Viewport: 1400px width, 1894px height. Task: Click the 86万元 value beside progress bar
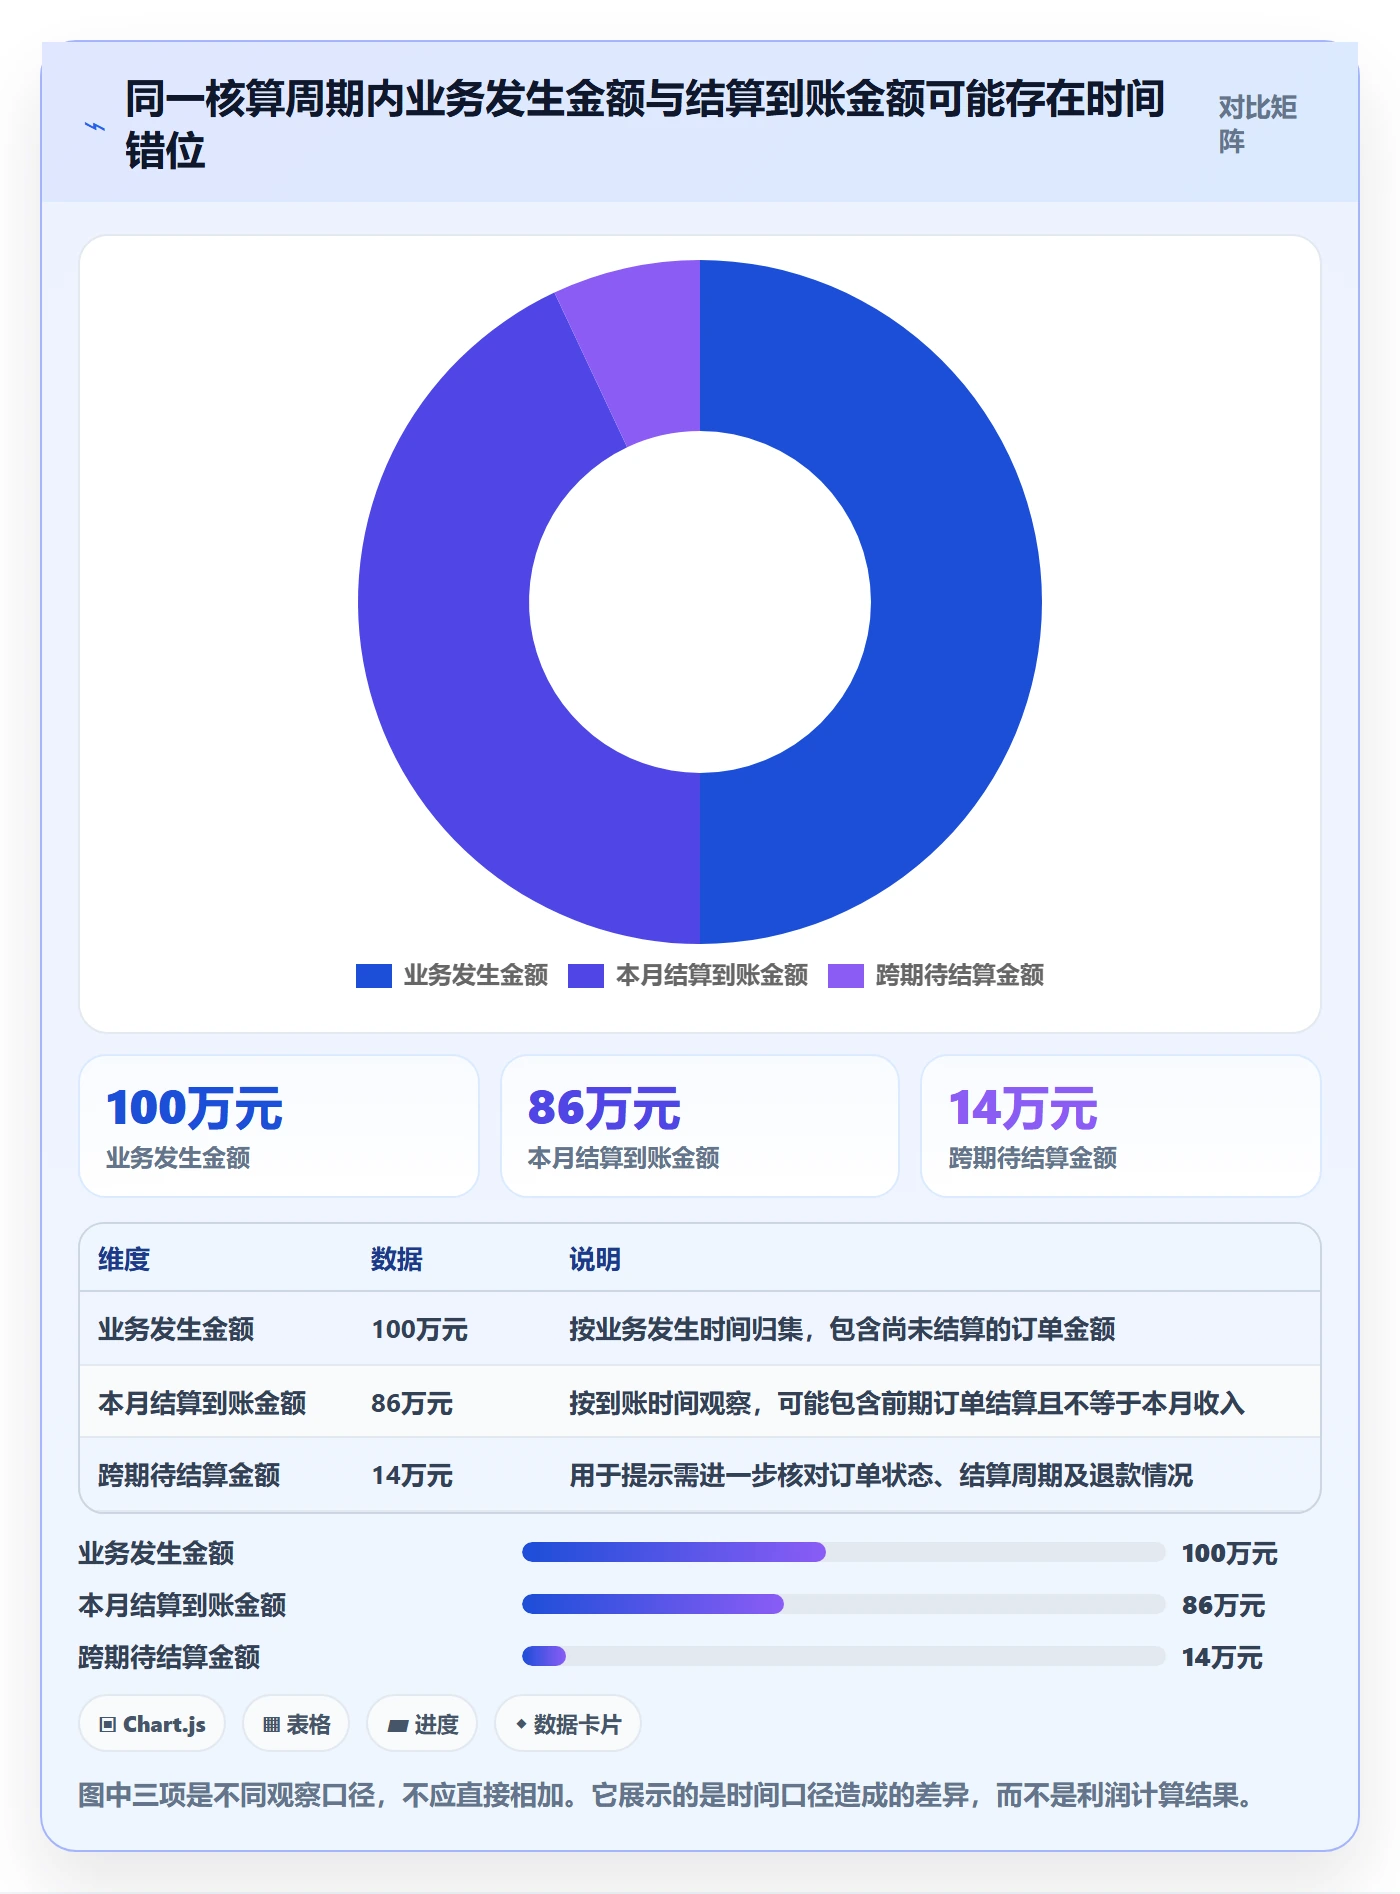point(1223,1605)
